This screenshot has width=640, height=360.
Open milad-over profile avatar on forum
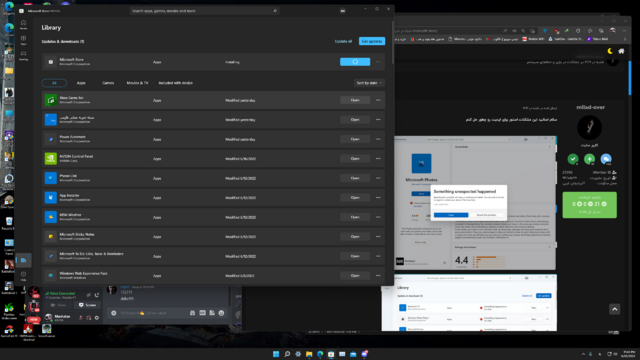589,128
